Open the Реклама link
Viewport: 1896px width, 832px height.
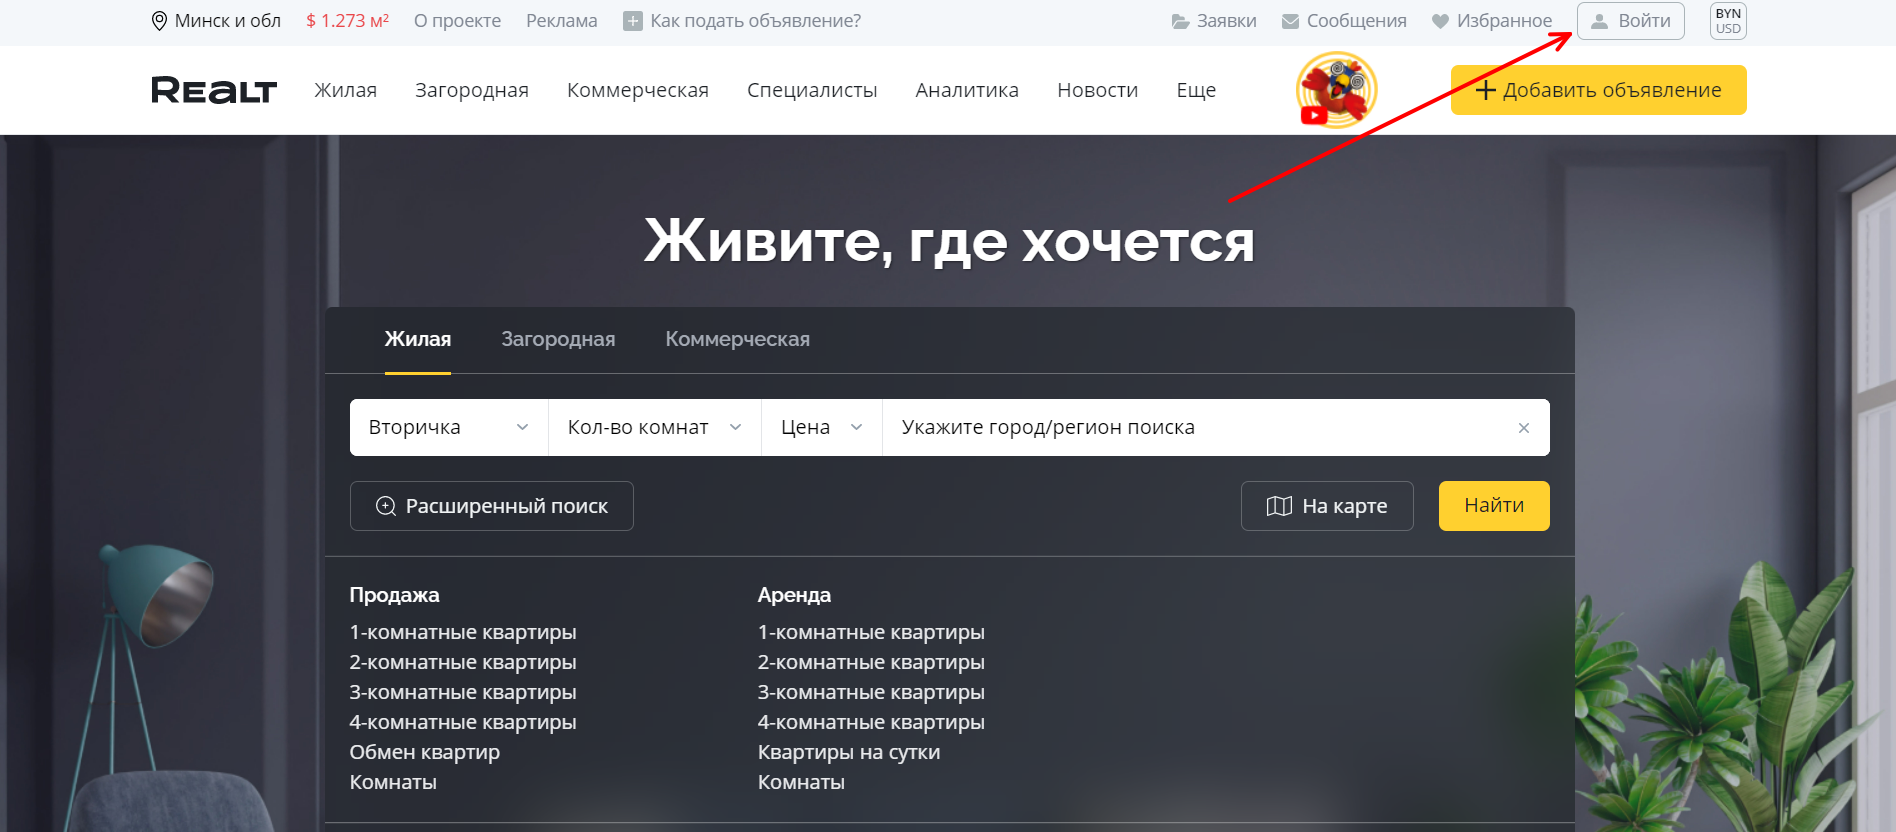pos(562,21)
